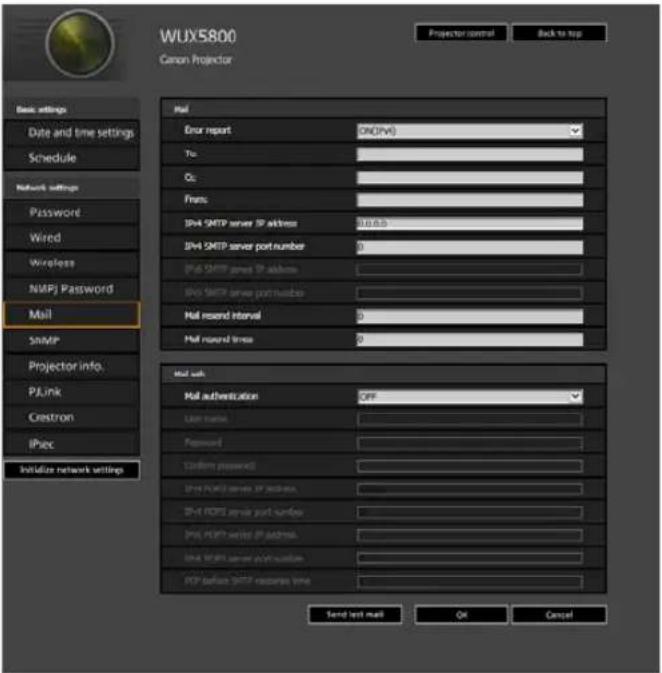Image resolution: width=662 pixels, height=673 pixels.
Task: Open the Schedule settings page
Action: (x=71, y=158)
